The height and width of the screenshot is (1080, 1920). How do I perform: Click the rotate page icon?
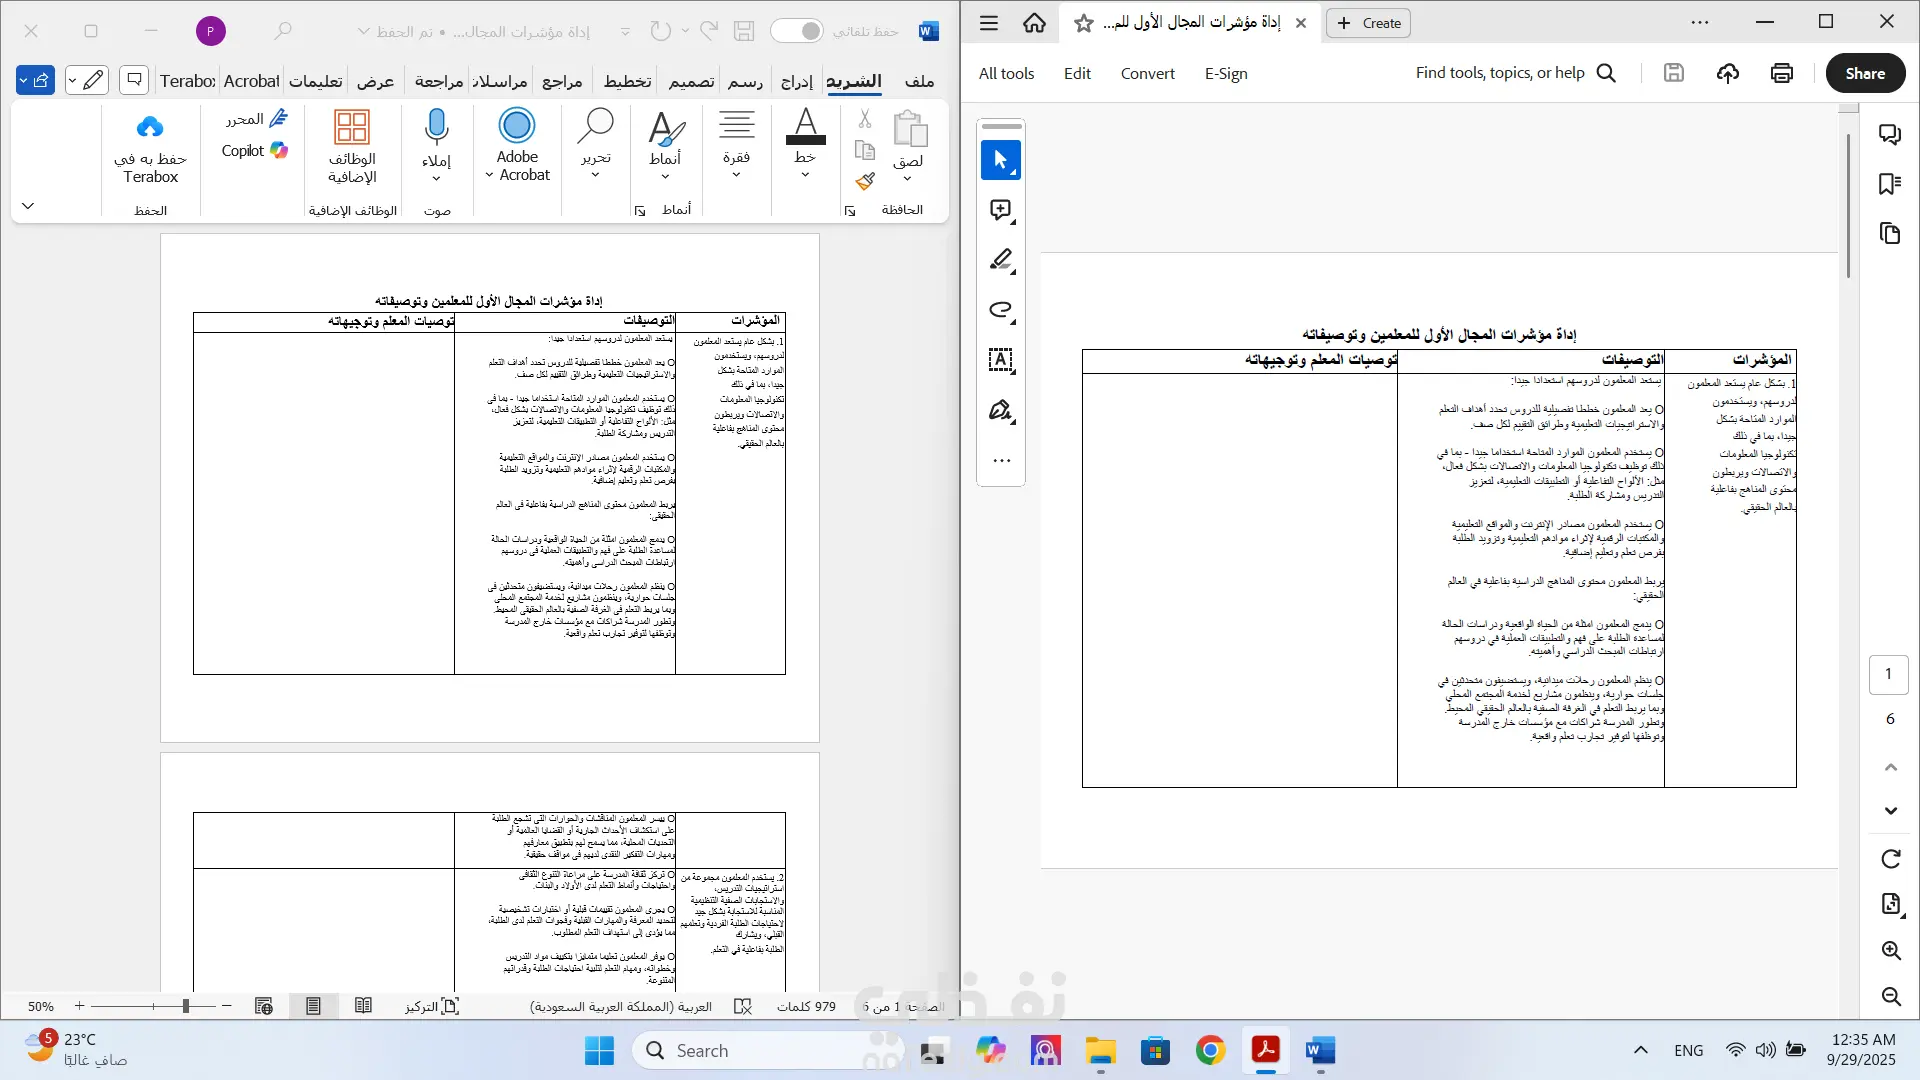point(1890,859)
